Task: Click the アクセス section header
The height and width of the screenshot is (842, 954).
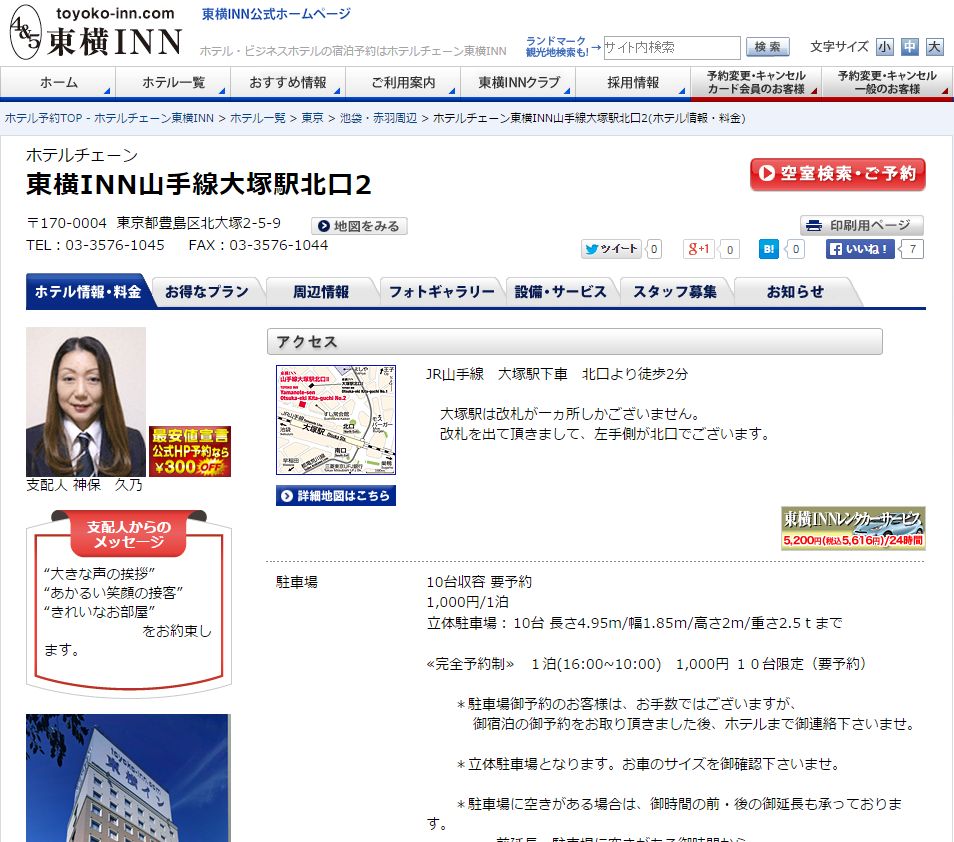Action: pyautogui.click(x=574, y=342)
